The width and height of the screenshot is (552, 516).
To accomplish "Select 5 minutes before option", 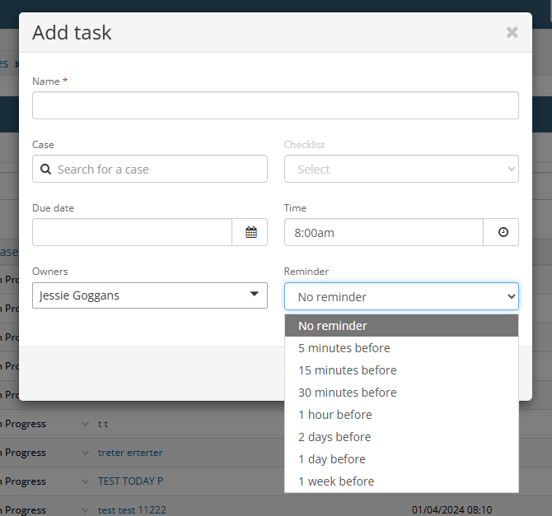I will 401,348.
